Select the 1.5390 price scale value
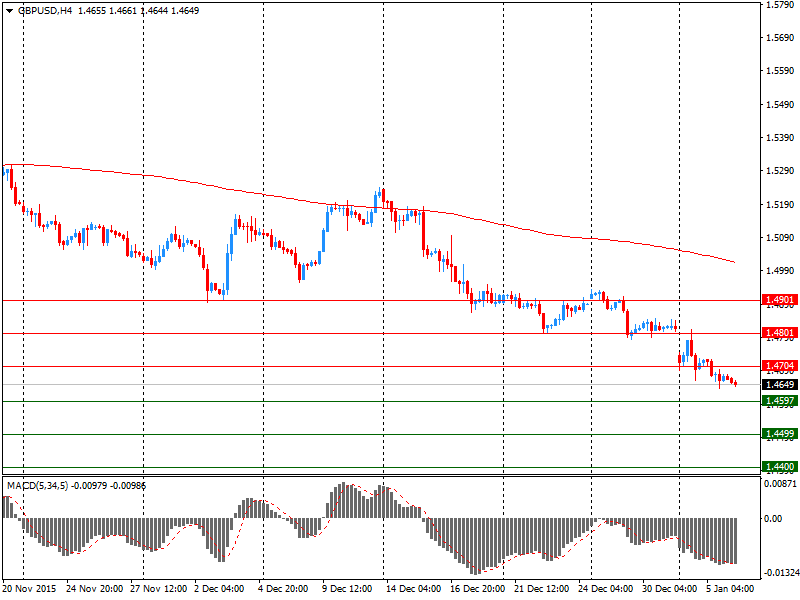The image size is (800, 600). (780, 138)
